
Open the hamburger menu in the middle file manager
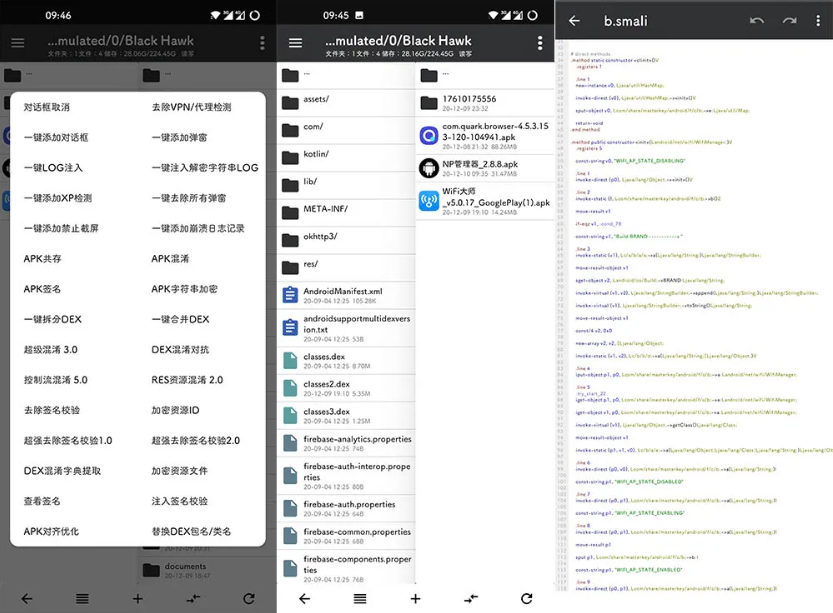click(x=295, y=43)
